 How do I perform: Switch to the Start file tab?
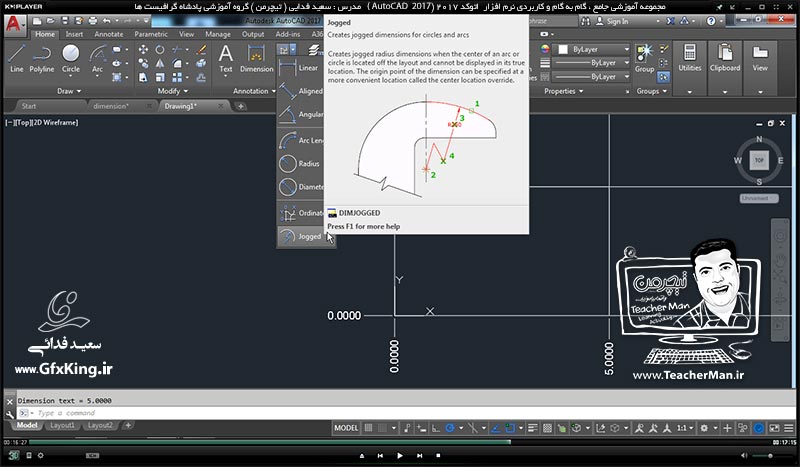[29, 106]
